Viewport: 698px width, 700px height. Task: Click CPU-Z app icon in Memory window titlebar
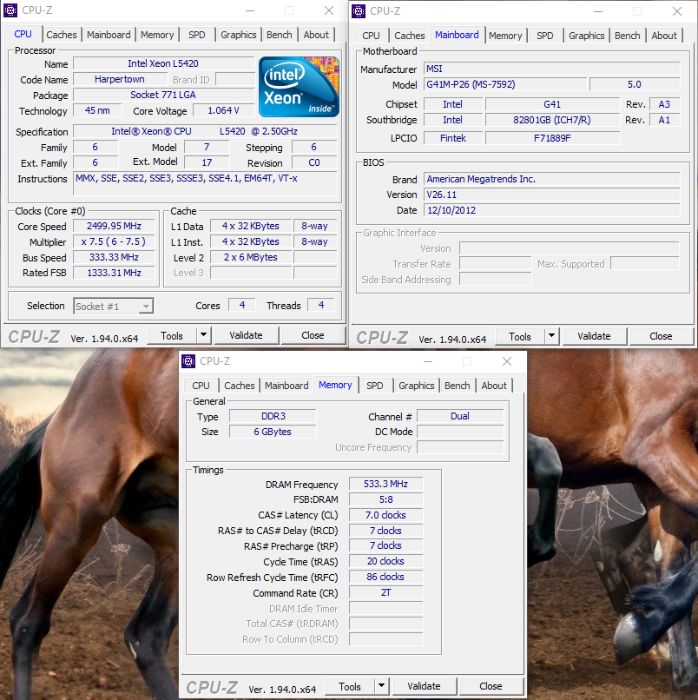coord(188,361)
